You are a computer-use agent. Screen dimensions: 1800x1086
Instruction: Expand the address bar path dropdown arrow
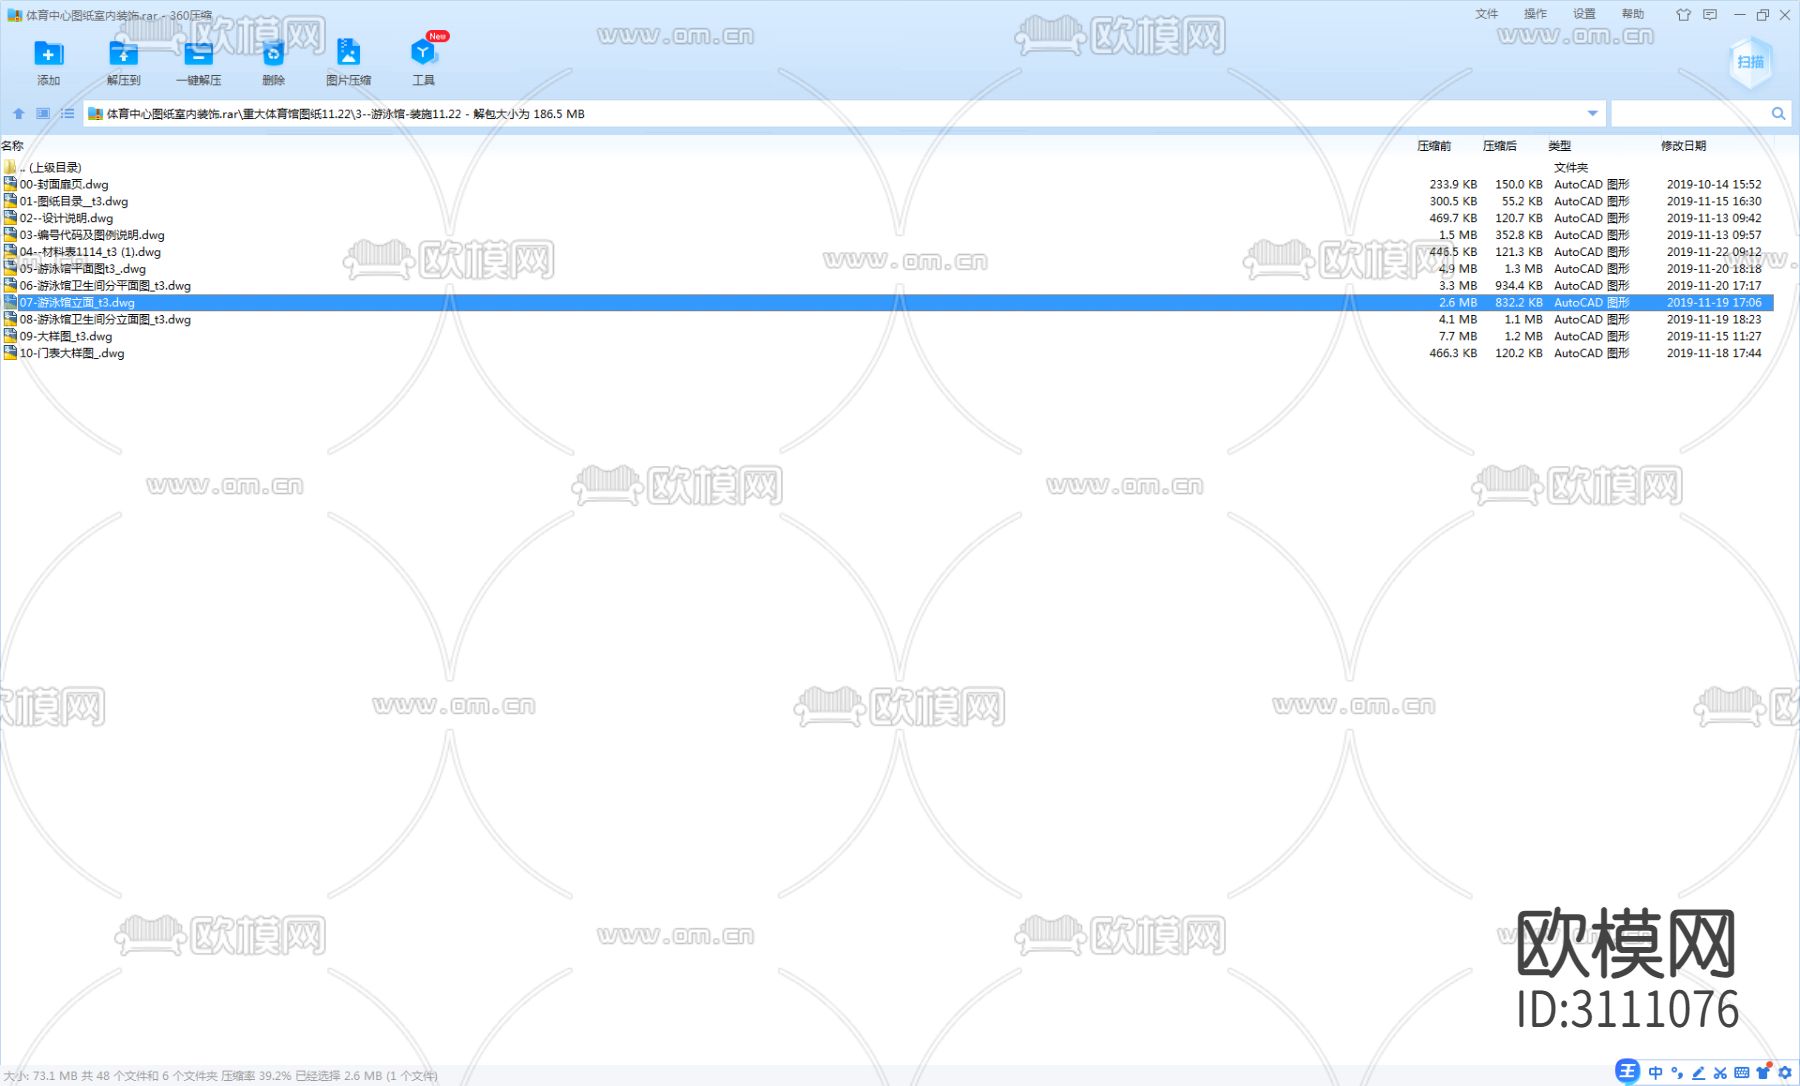click(1590, 113)
